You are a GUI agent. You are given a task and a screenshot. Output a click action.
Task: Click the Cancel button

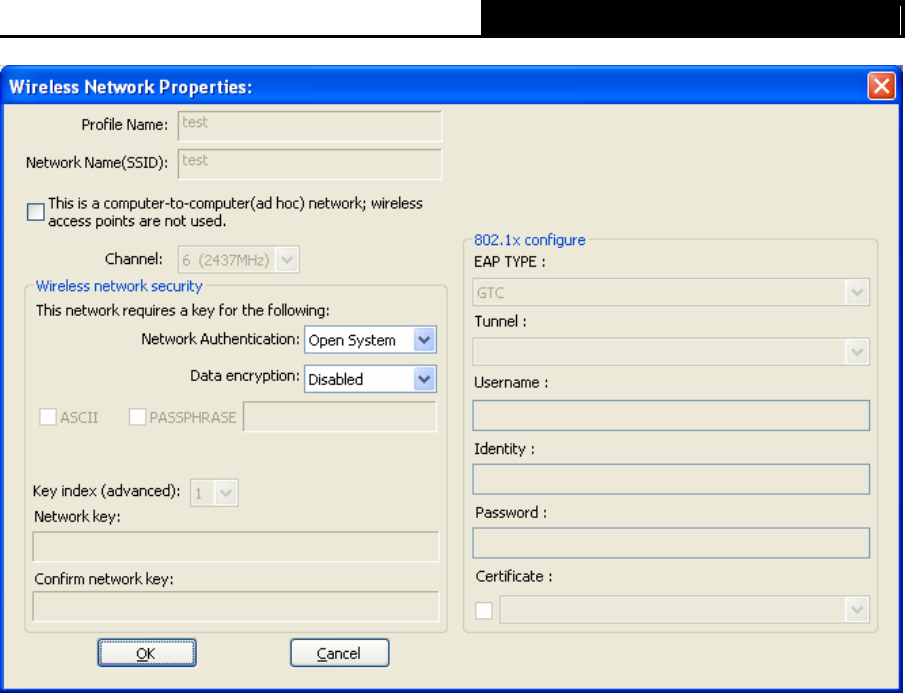[x=339, y=653]
